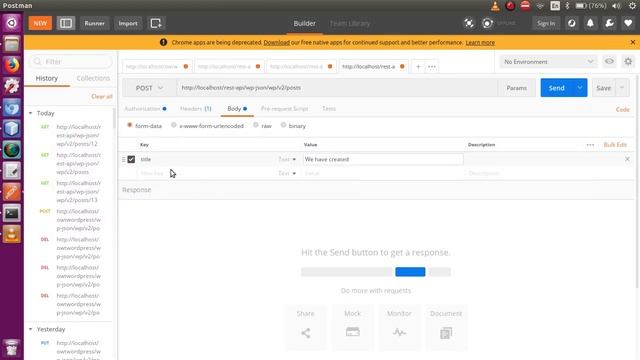Grab the title row drag handle
This screenshot has height=360, width=640.
(x=124, y=160)
